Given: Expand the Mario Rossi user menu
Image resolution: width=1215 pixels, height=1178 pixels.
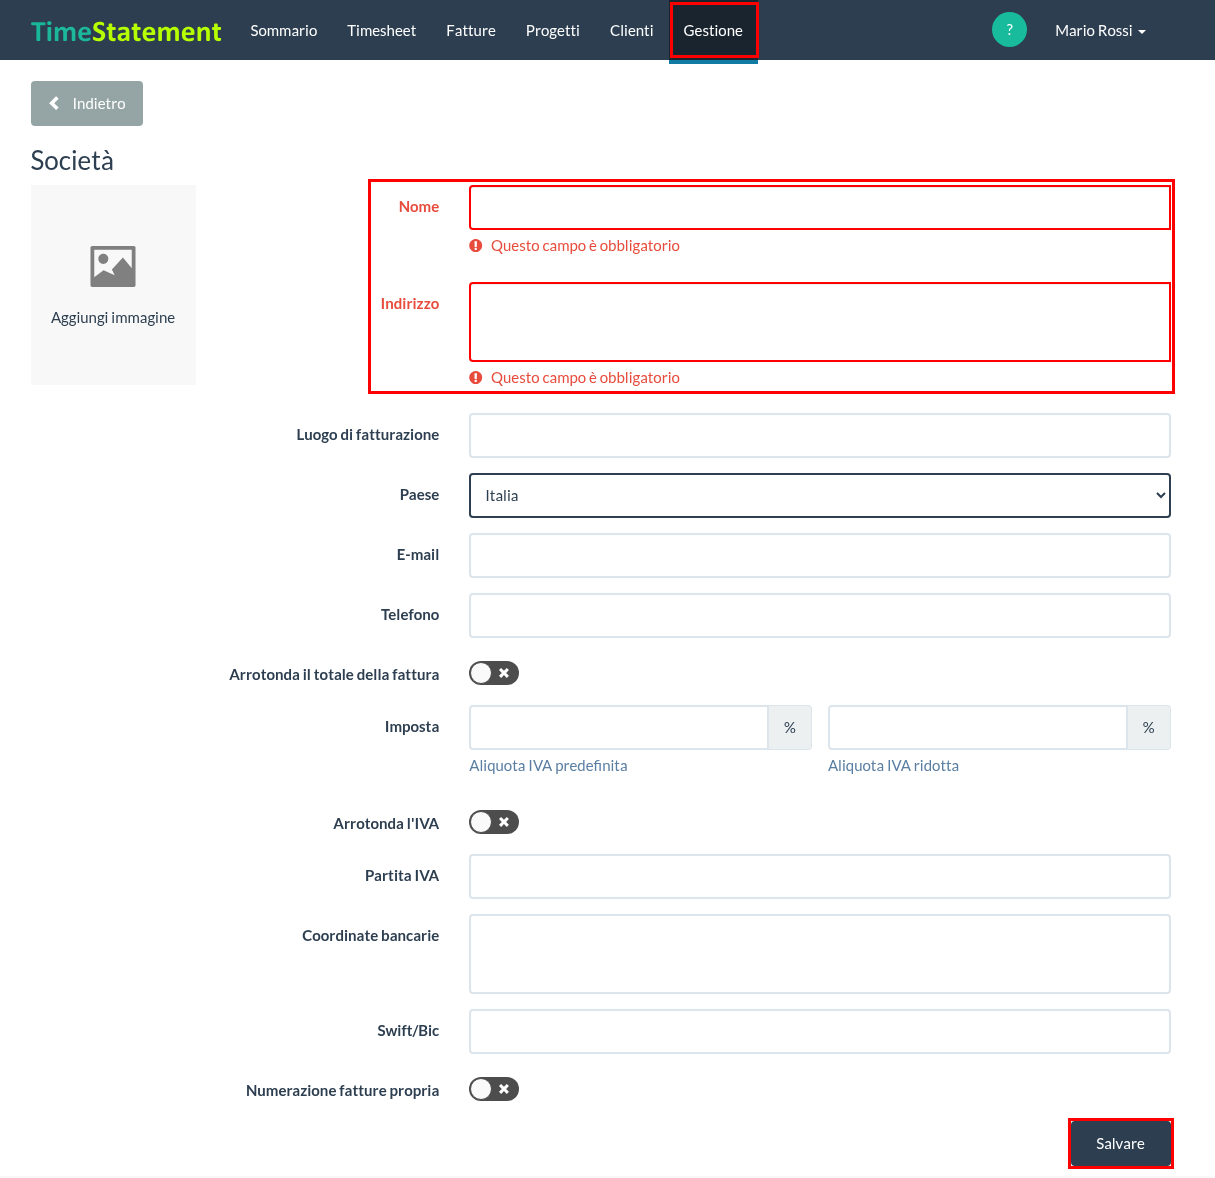Looking at the screenshot, I should tap(1100, 31).
